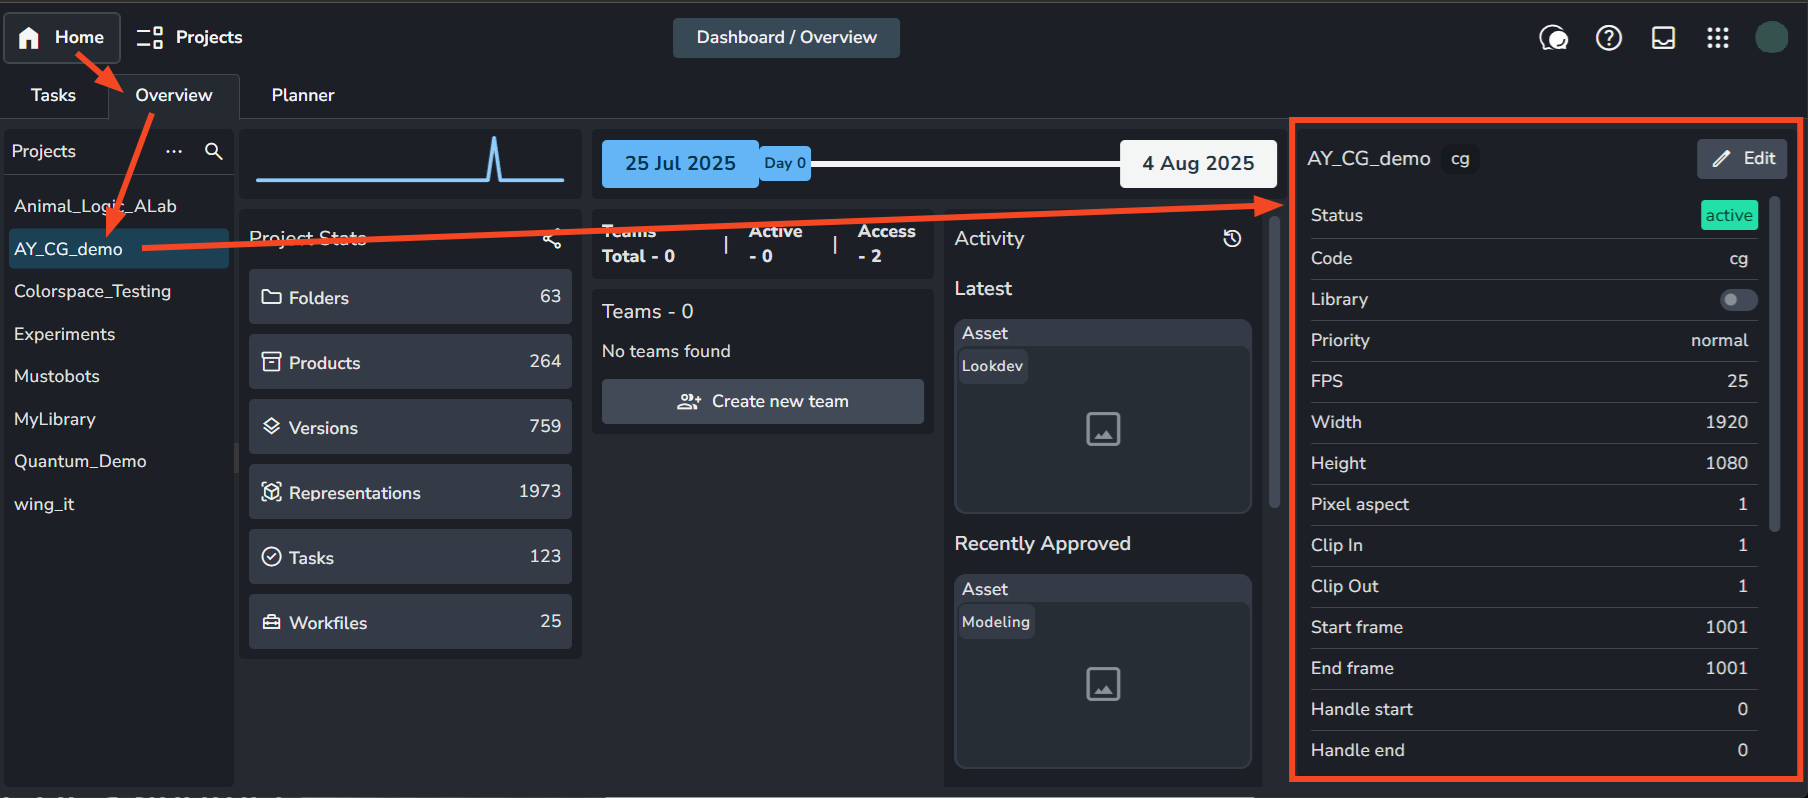Toggle the Library switch

pyautogui.click(x=1738, y=299)
